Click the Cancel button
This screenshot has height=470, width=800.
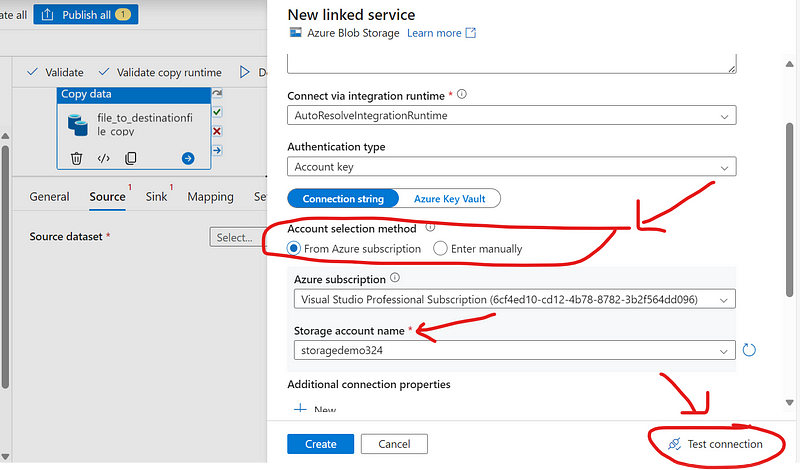394,444
